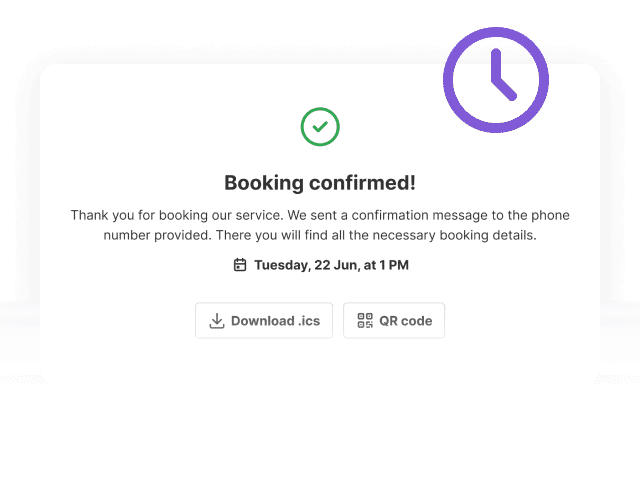Screen dimensions: 640x480
Task: Click the word "Download" on the button
Action: (262, 321)
